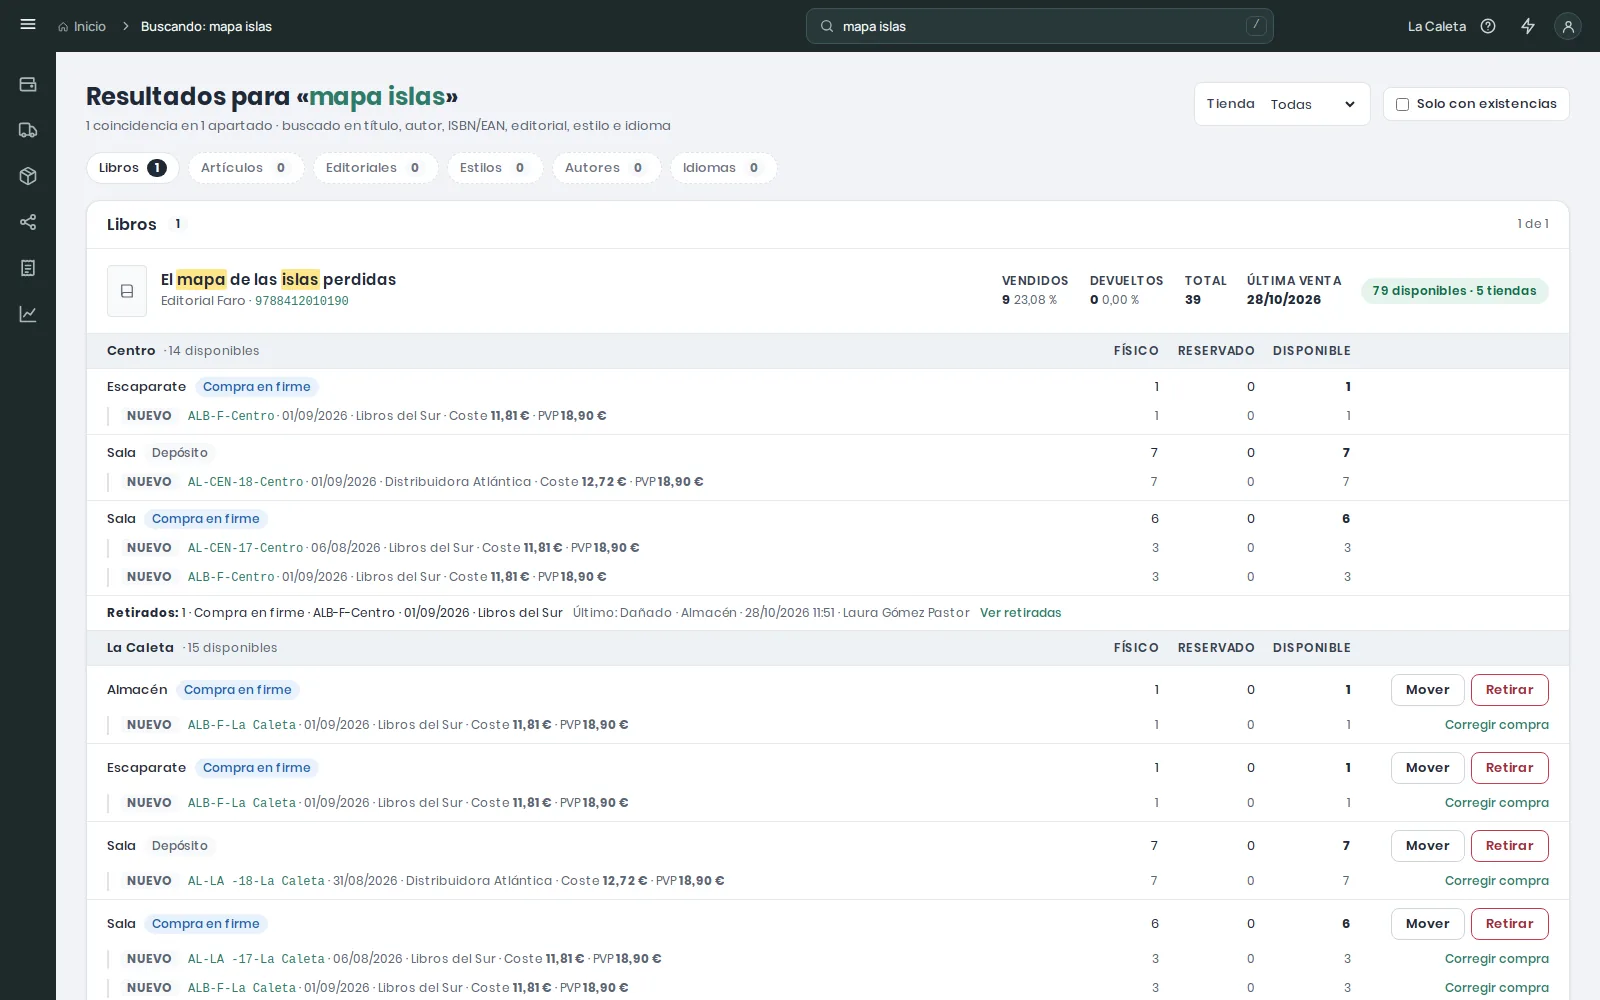The width and height of the screenshot is (1600, 1000).
Task: Click Retirar in La Caleta Almacén row
Action: click(x=1509, y=690)
